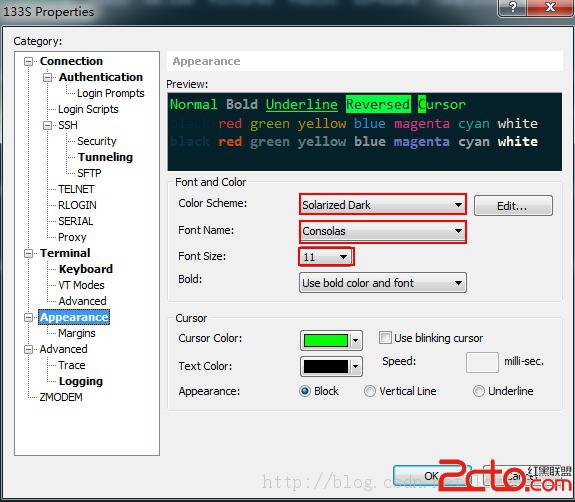The height and width of the screenshot is (502, 575).
Task: Collapse the Connection tree node
Action: pos(29,61)
